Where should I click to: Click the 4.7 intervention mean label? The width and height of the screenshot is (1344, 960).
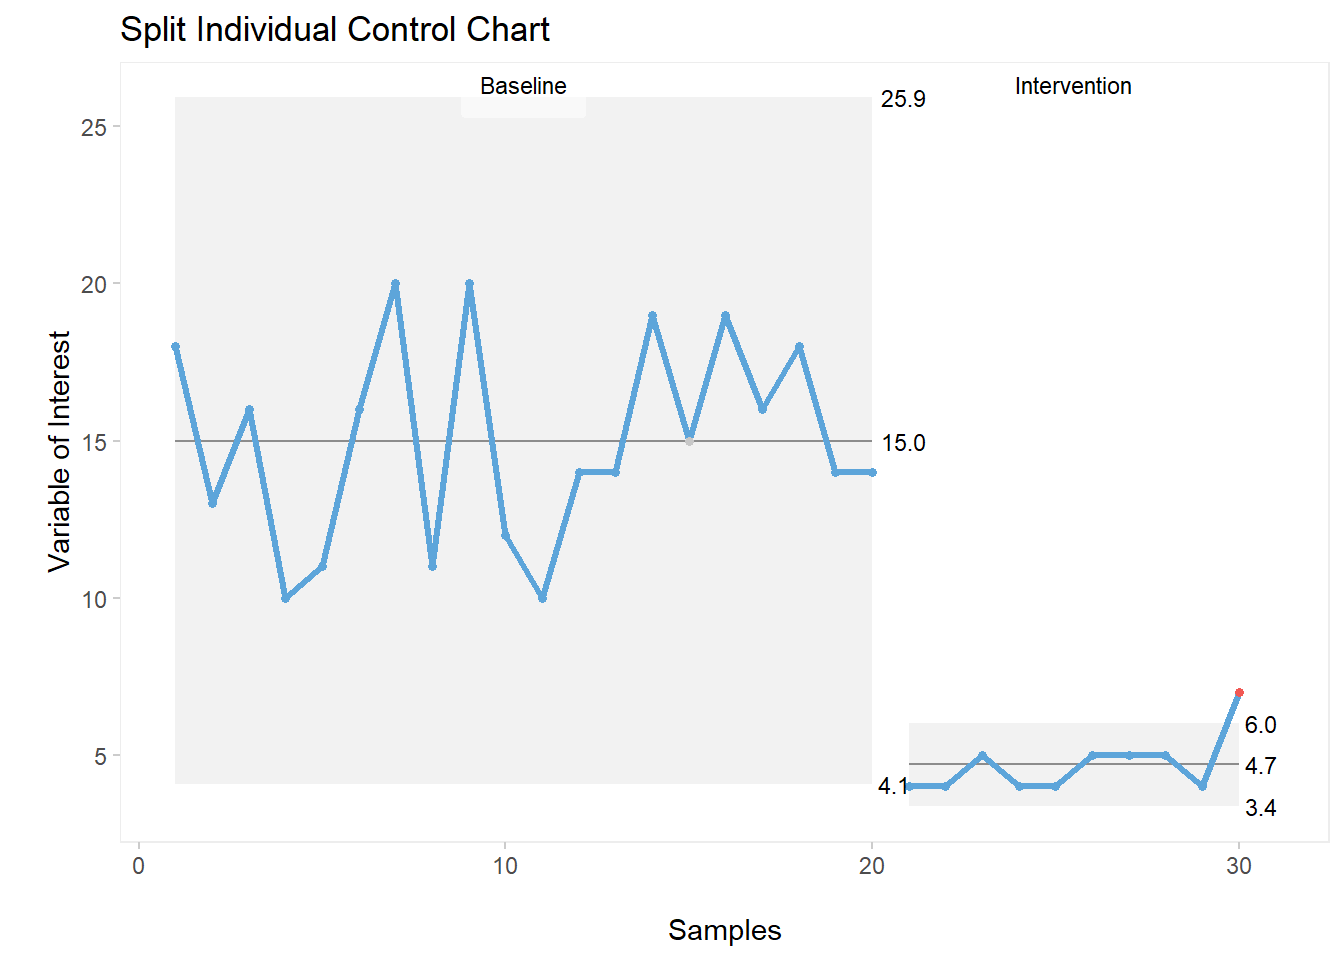point(1260,766)
